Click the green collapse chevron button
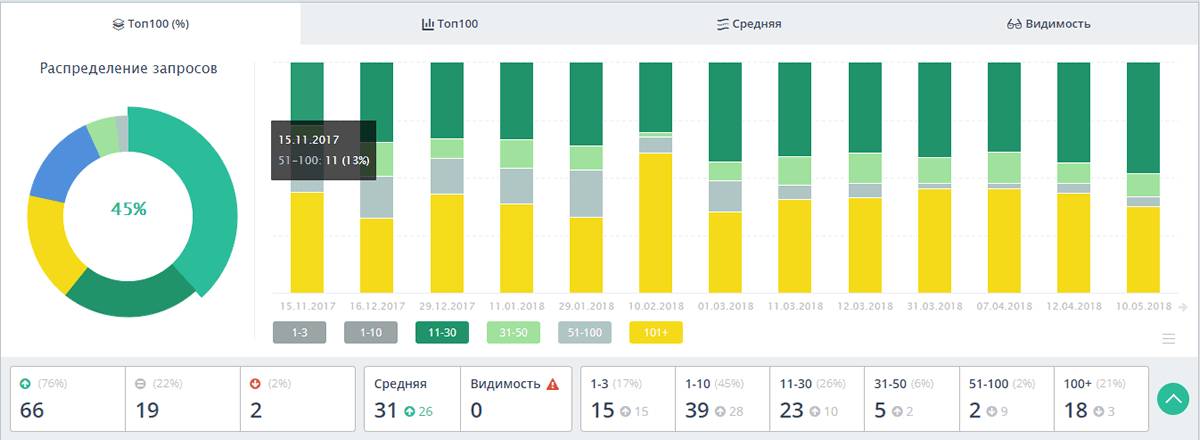1200x440 pixels. [1172, 399]
